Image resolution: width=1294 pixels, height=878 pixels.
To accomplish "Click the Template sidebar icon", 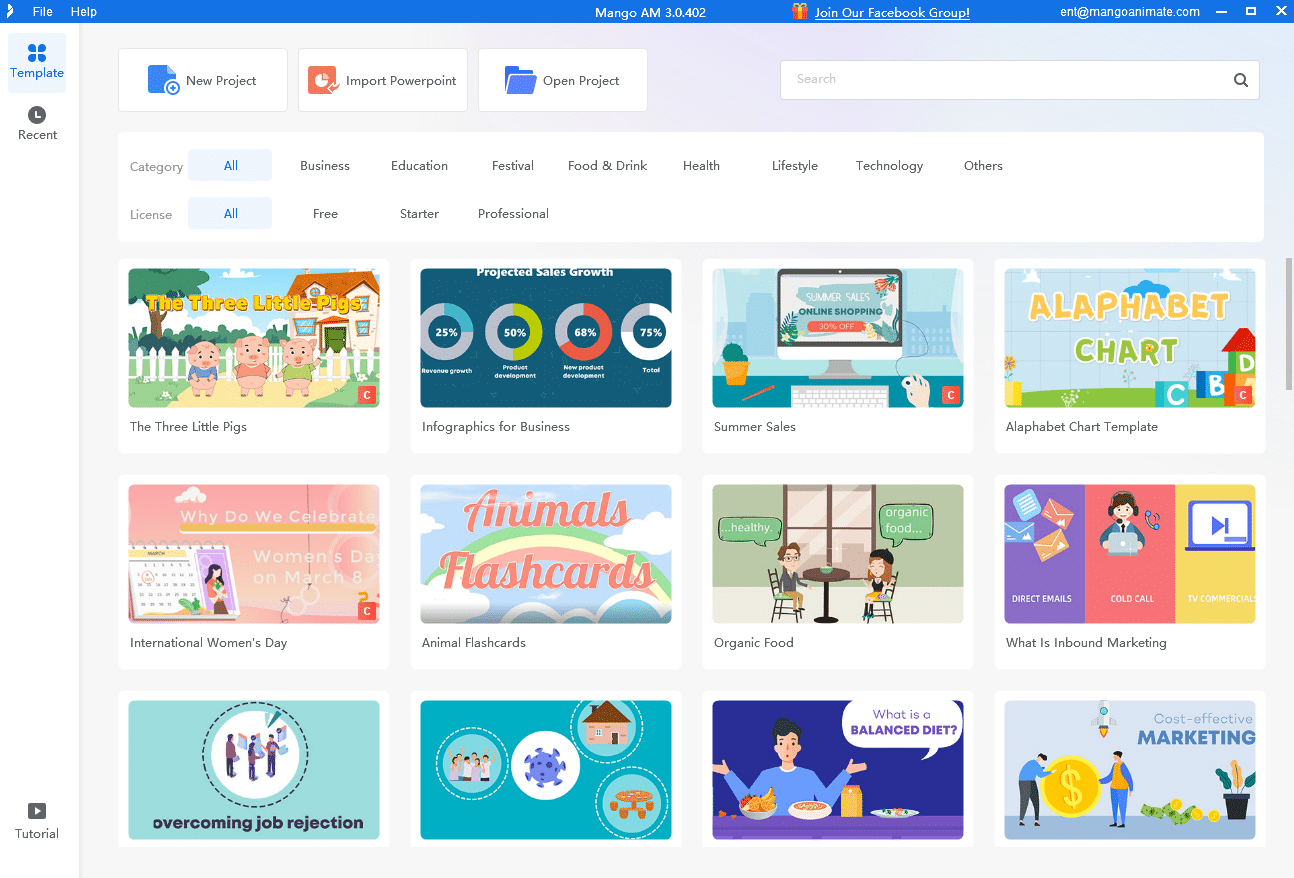I will coord(37,53).
